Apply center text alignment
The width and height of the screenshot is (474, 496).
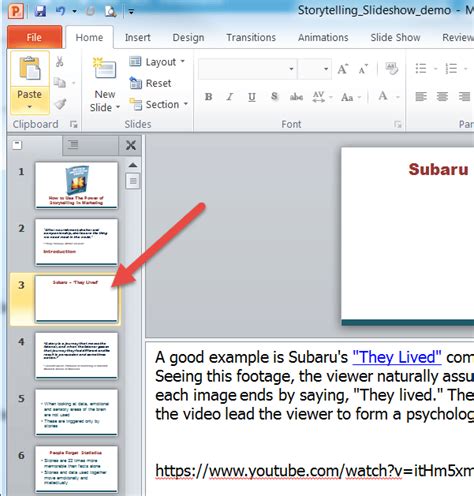point(442,97)
